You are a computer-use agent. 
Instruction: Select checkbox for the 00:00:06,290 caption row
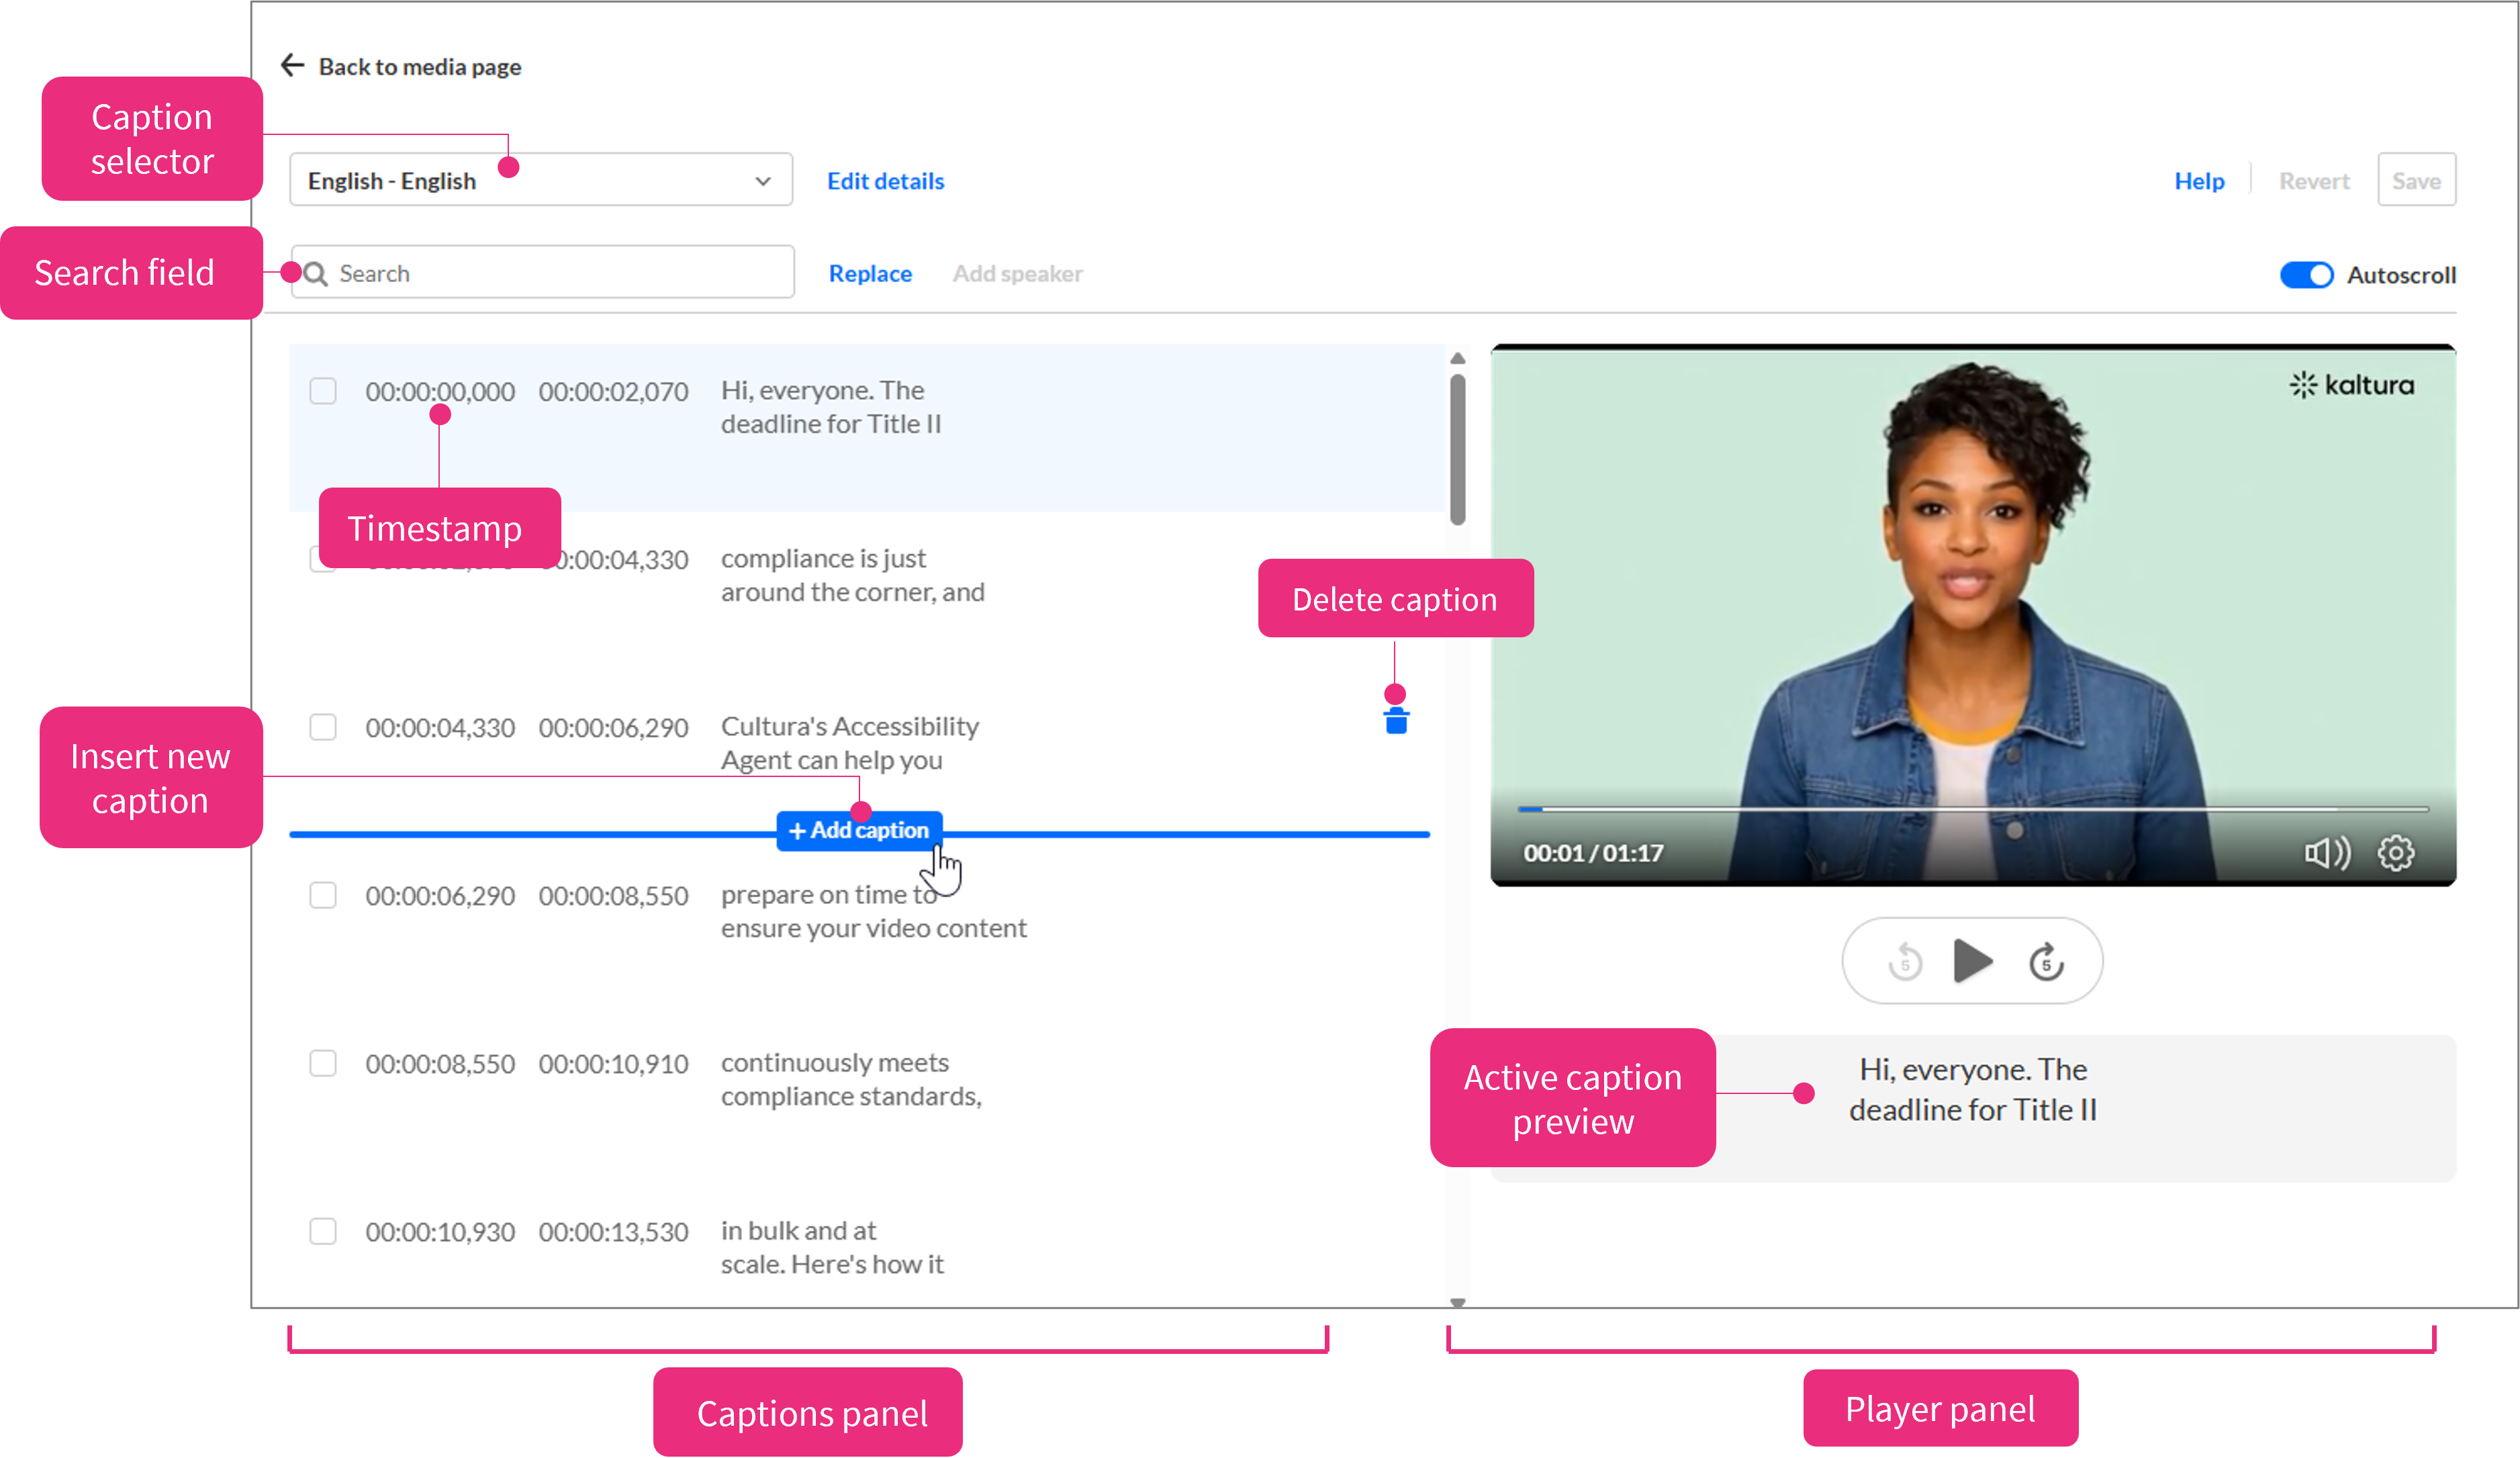tap(323, 895)
